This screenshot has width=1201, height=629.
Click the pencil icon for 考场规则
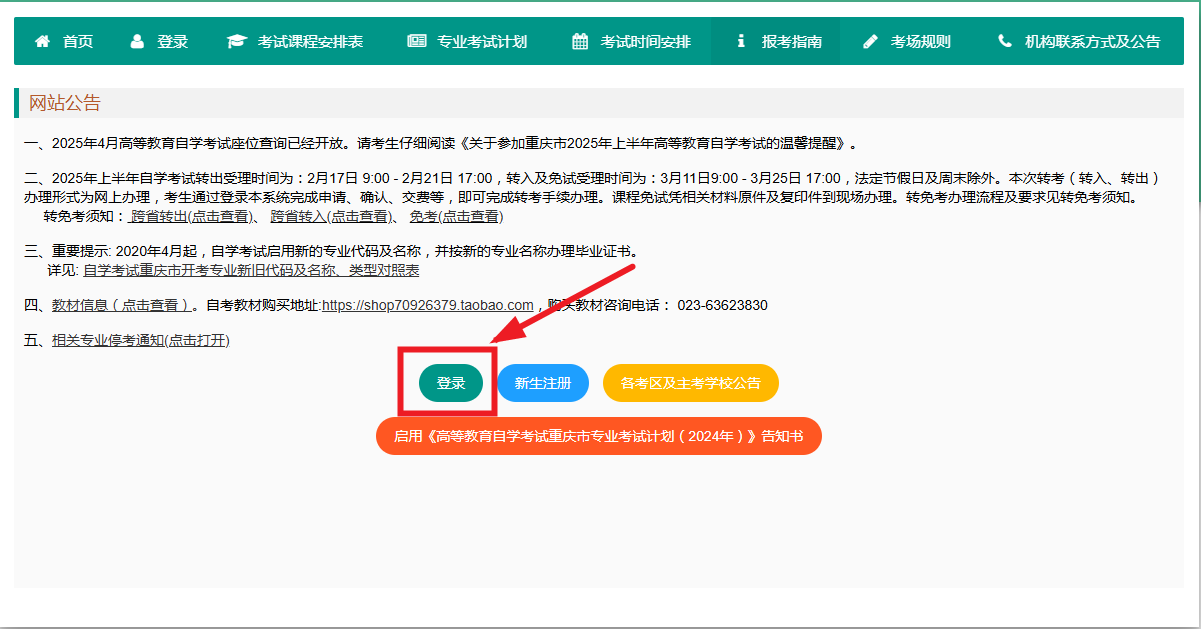[x=870, y=42]
